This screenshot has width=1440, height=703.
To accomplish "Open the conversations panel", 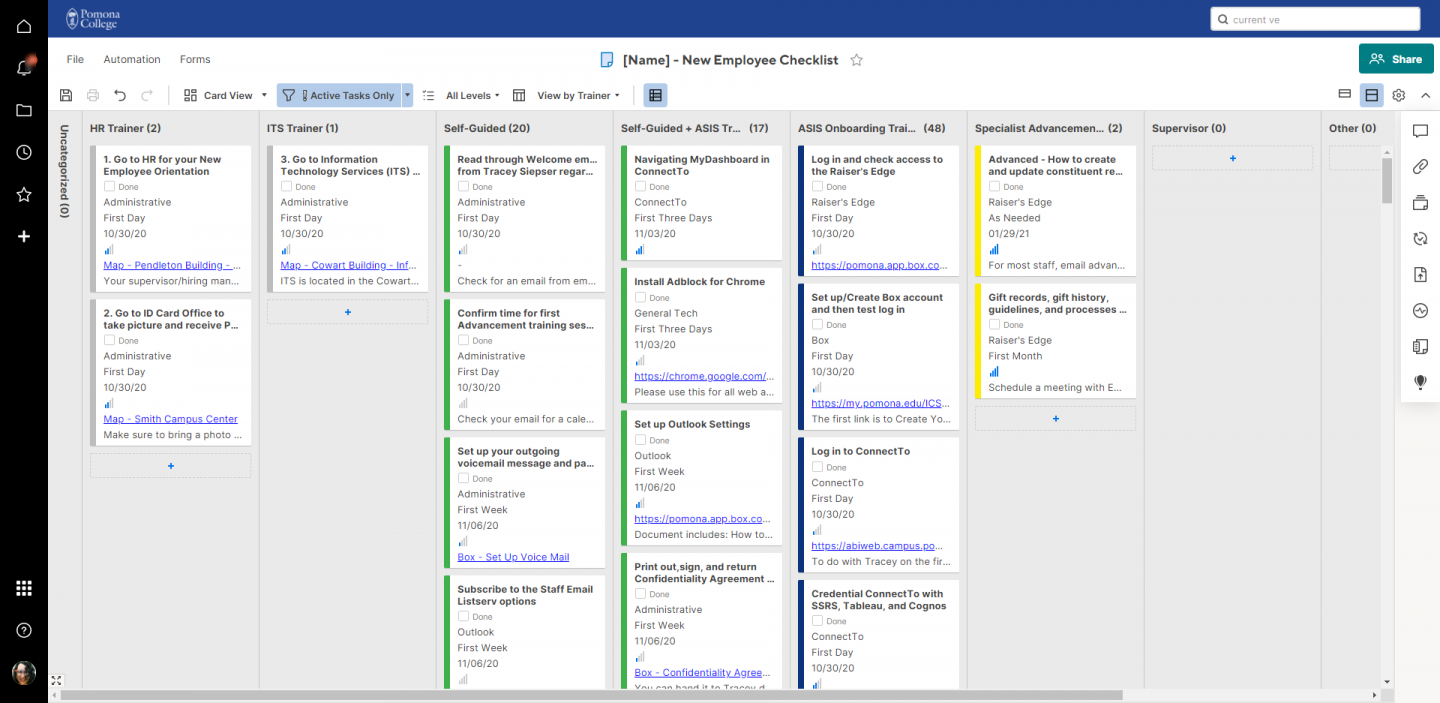I will (x=1420, y=131).
